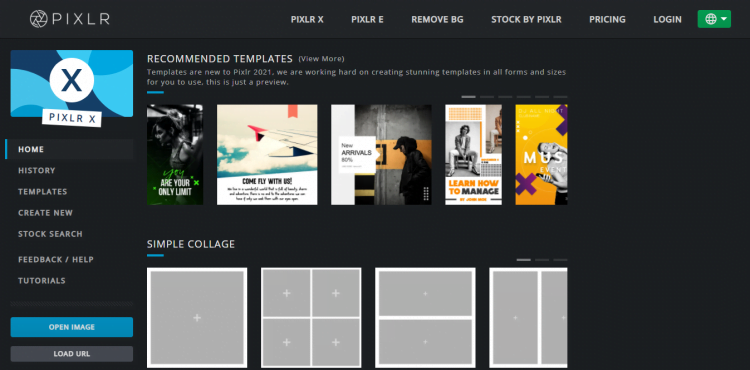Open 'Come Fly With Us' template
This screenshot has width=750, height=370.
(x=267, y=154)
